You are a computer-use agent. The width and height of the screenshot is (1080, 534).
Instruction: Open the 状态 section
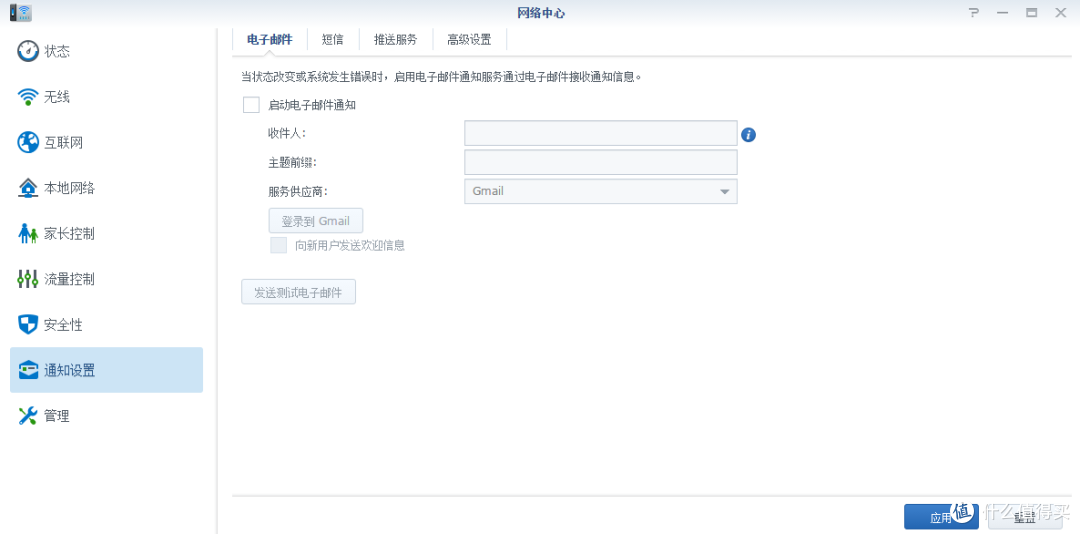(107, 52)
